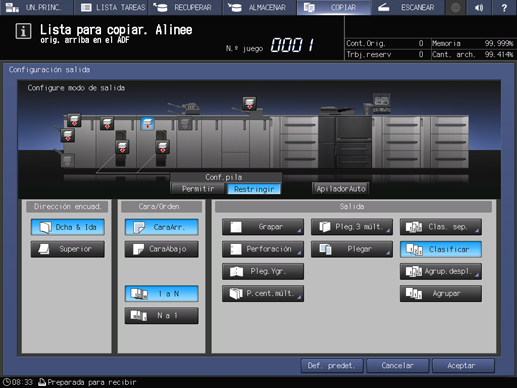Image resolution: width=517 pixels, height=388 pixels.
Task: Click 'orig. arriba en el ADF' text
Action: coord(85,40)
